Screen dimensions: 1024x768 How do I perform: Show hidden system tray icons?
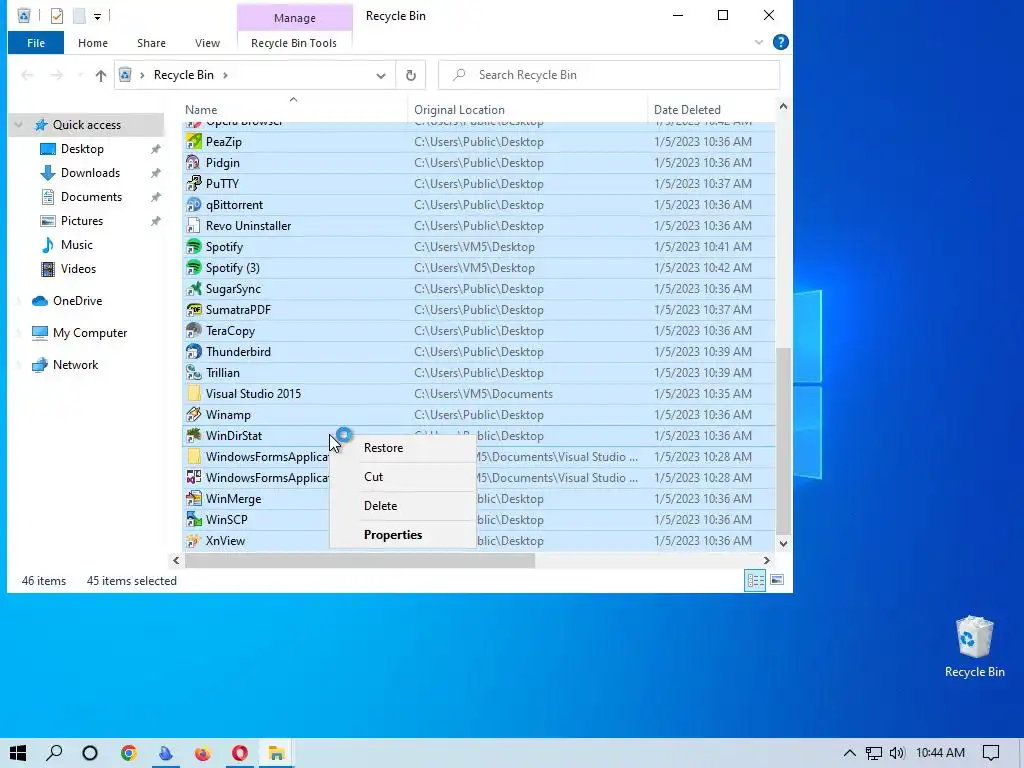click(x=850, y=753)
